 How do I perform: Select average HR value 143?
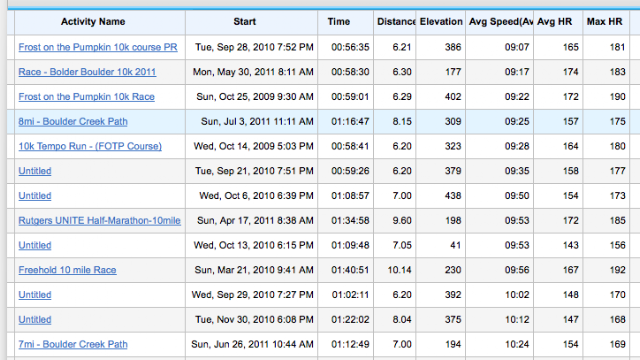click(x=571, y=245)
